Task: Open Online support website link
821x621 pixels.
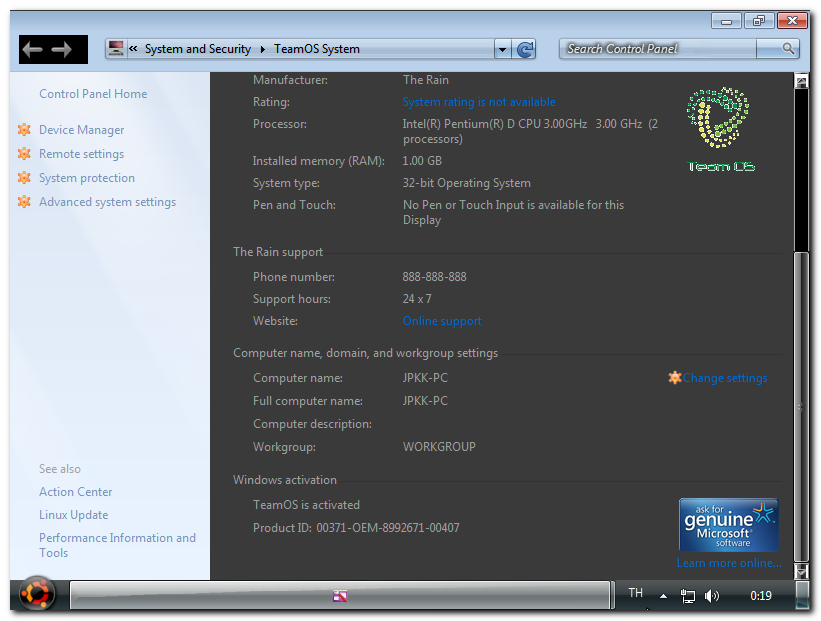Action: (x=442, y=320)
